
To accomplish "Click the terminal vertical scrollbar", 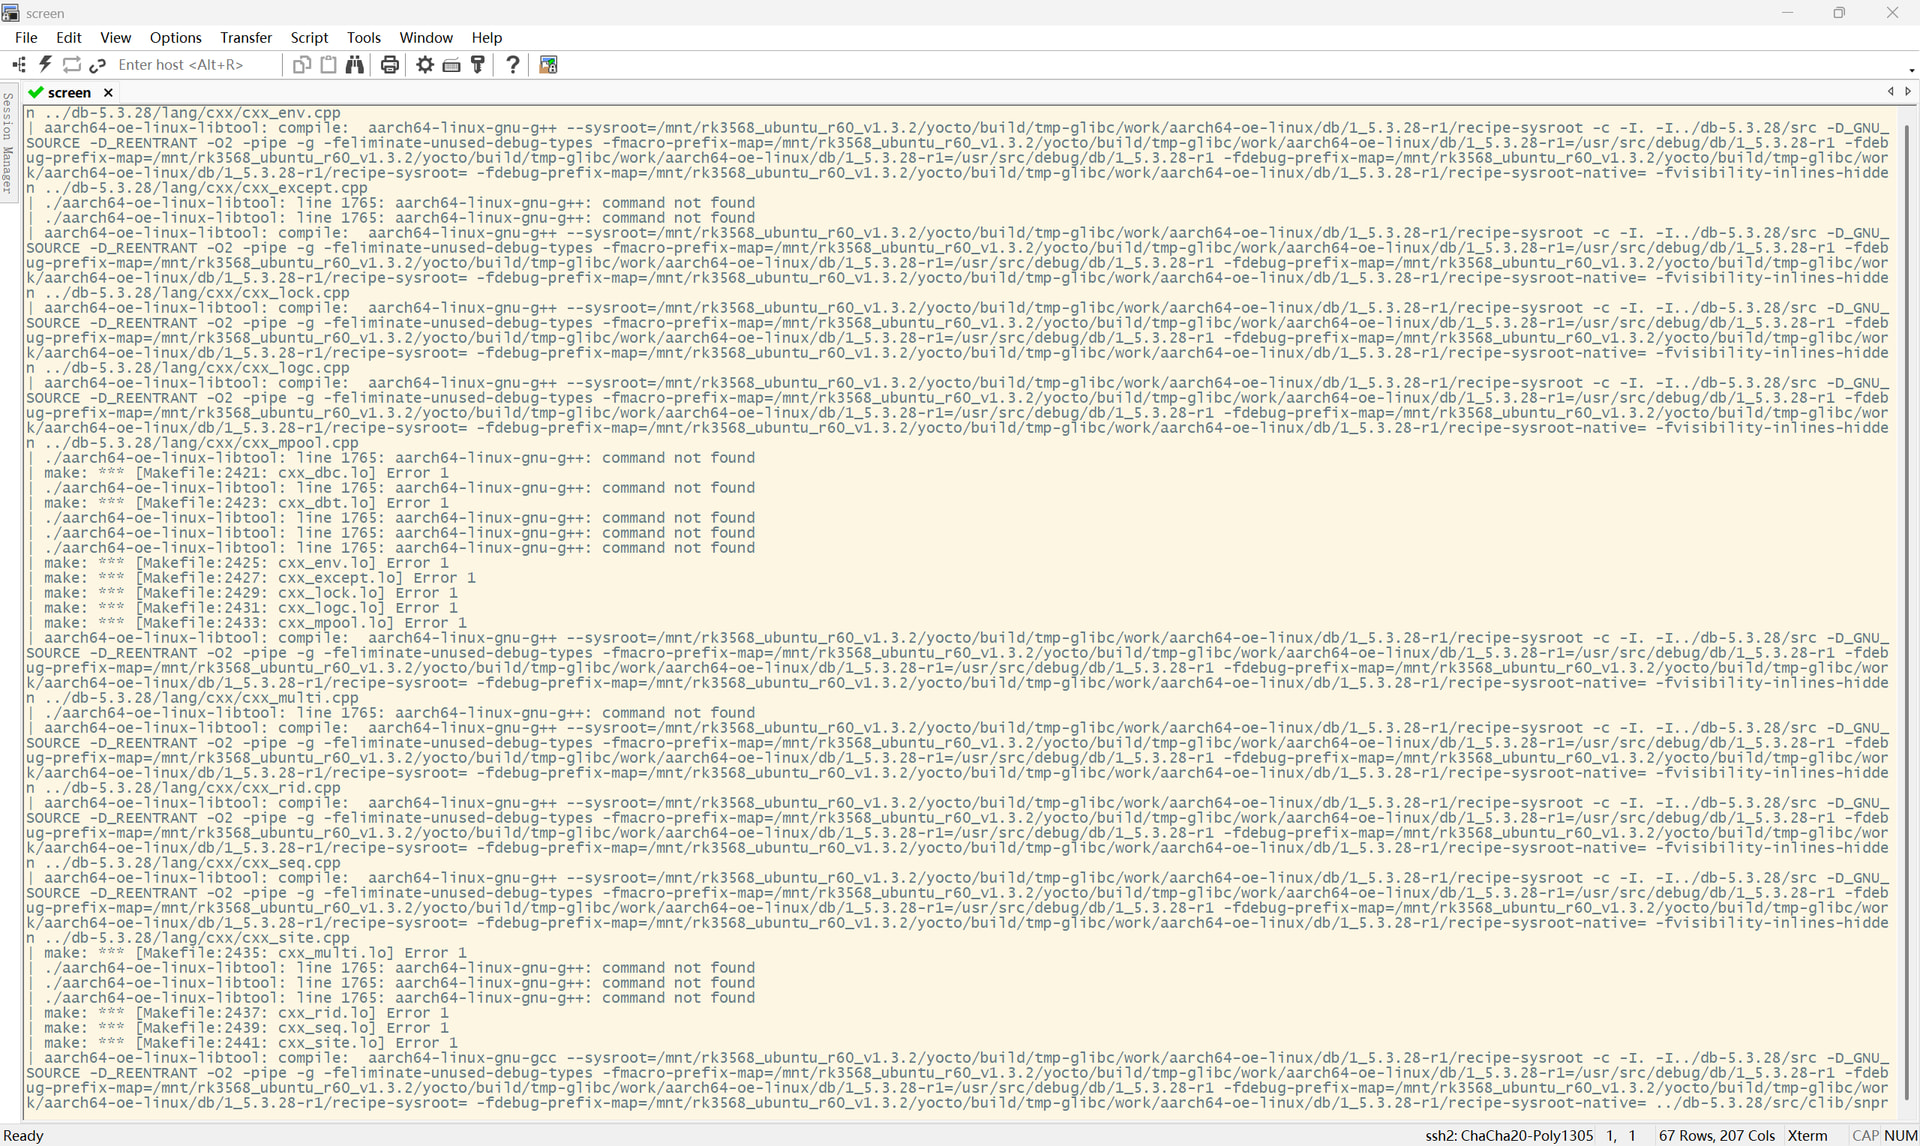I will [1907, 600].
